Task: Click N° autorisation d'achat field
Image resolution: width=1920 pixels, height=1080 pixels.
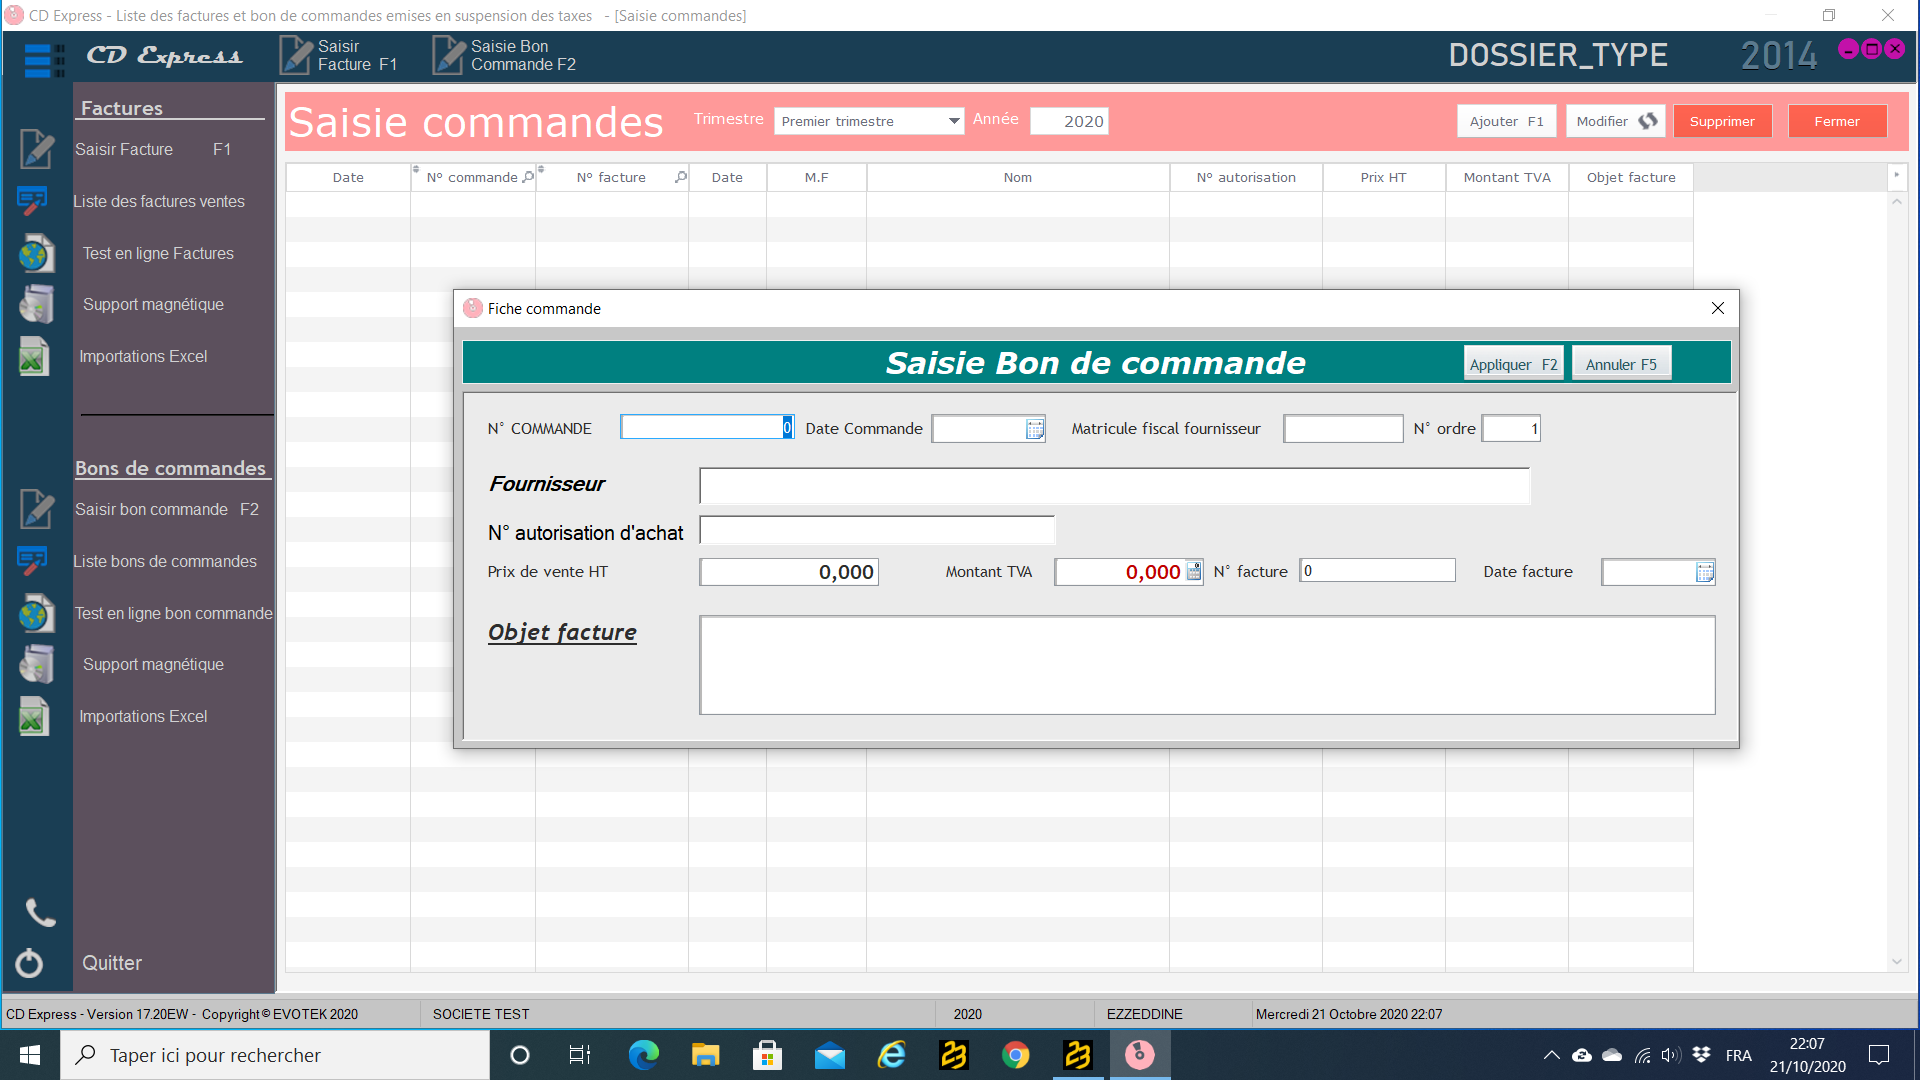Action: click(x=877, y=530)
